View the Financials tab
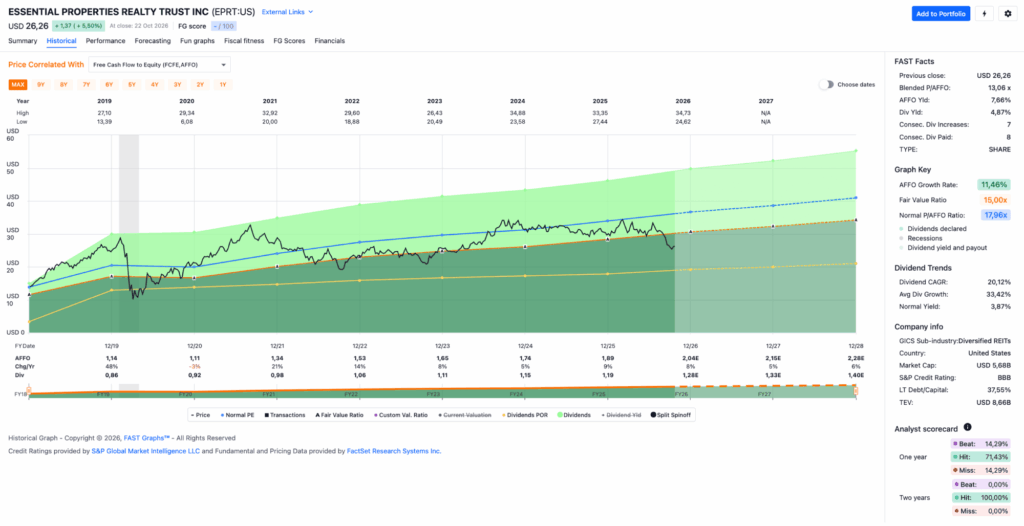Screen dimensions: 1024x526 point(330,41)
